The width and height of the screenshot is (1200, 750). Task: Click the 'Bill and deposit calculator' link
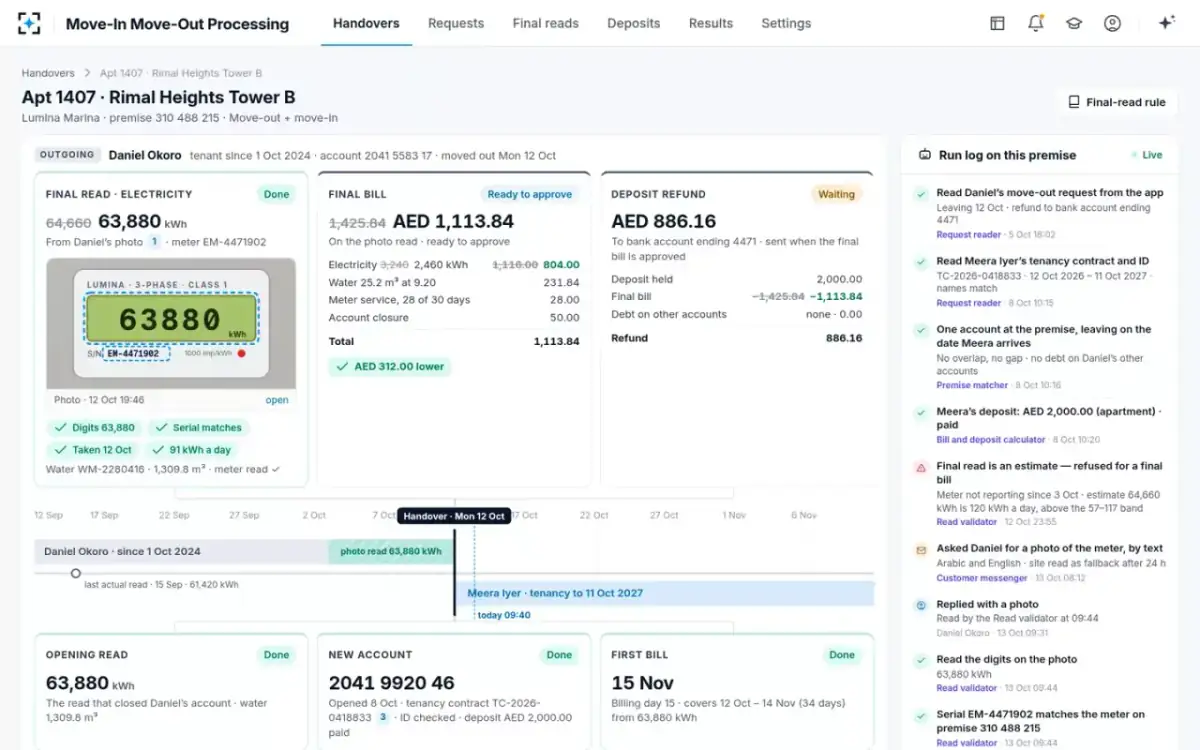pos(991,440)
